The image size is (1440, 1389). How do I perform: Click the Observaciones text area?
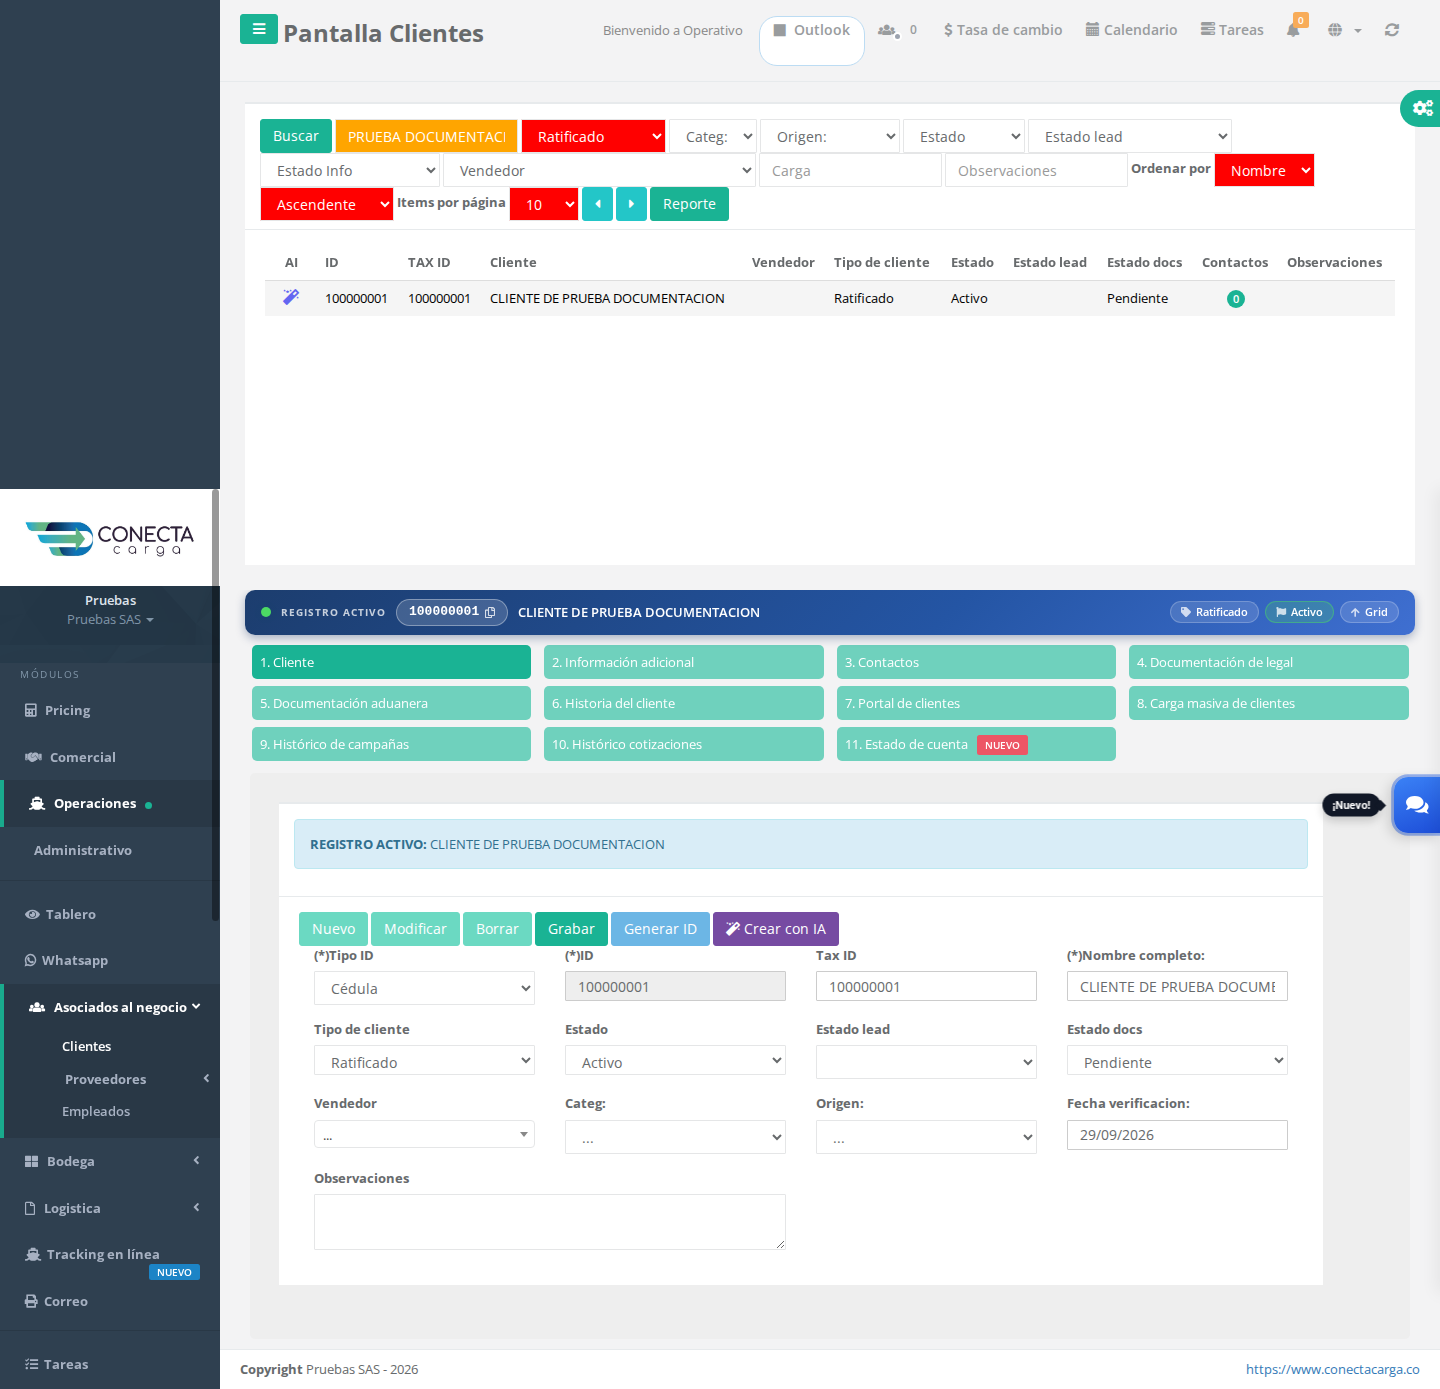(x=550, y=1222)
